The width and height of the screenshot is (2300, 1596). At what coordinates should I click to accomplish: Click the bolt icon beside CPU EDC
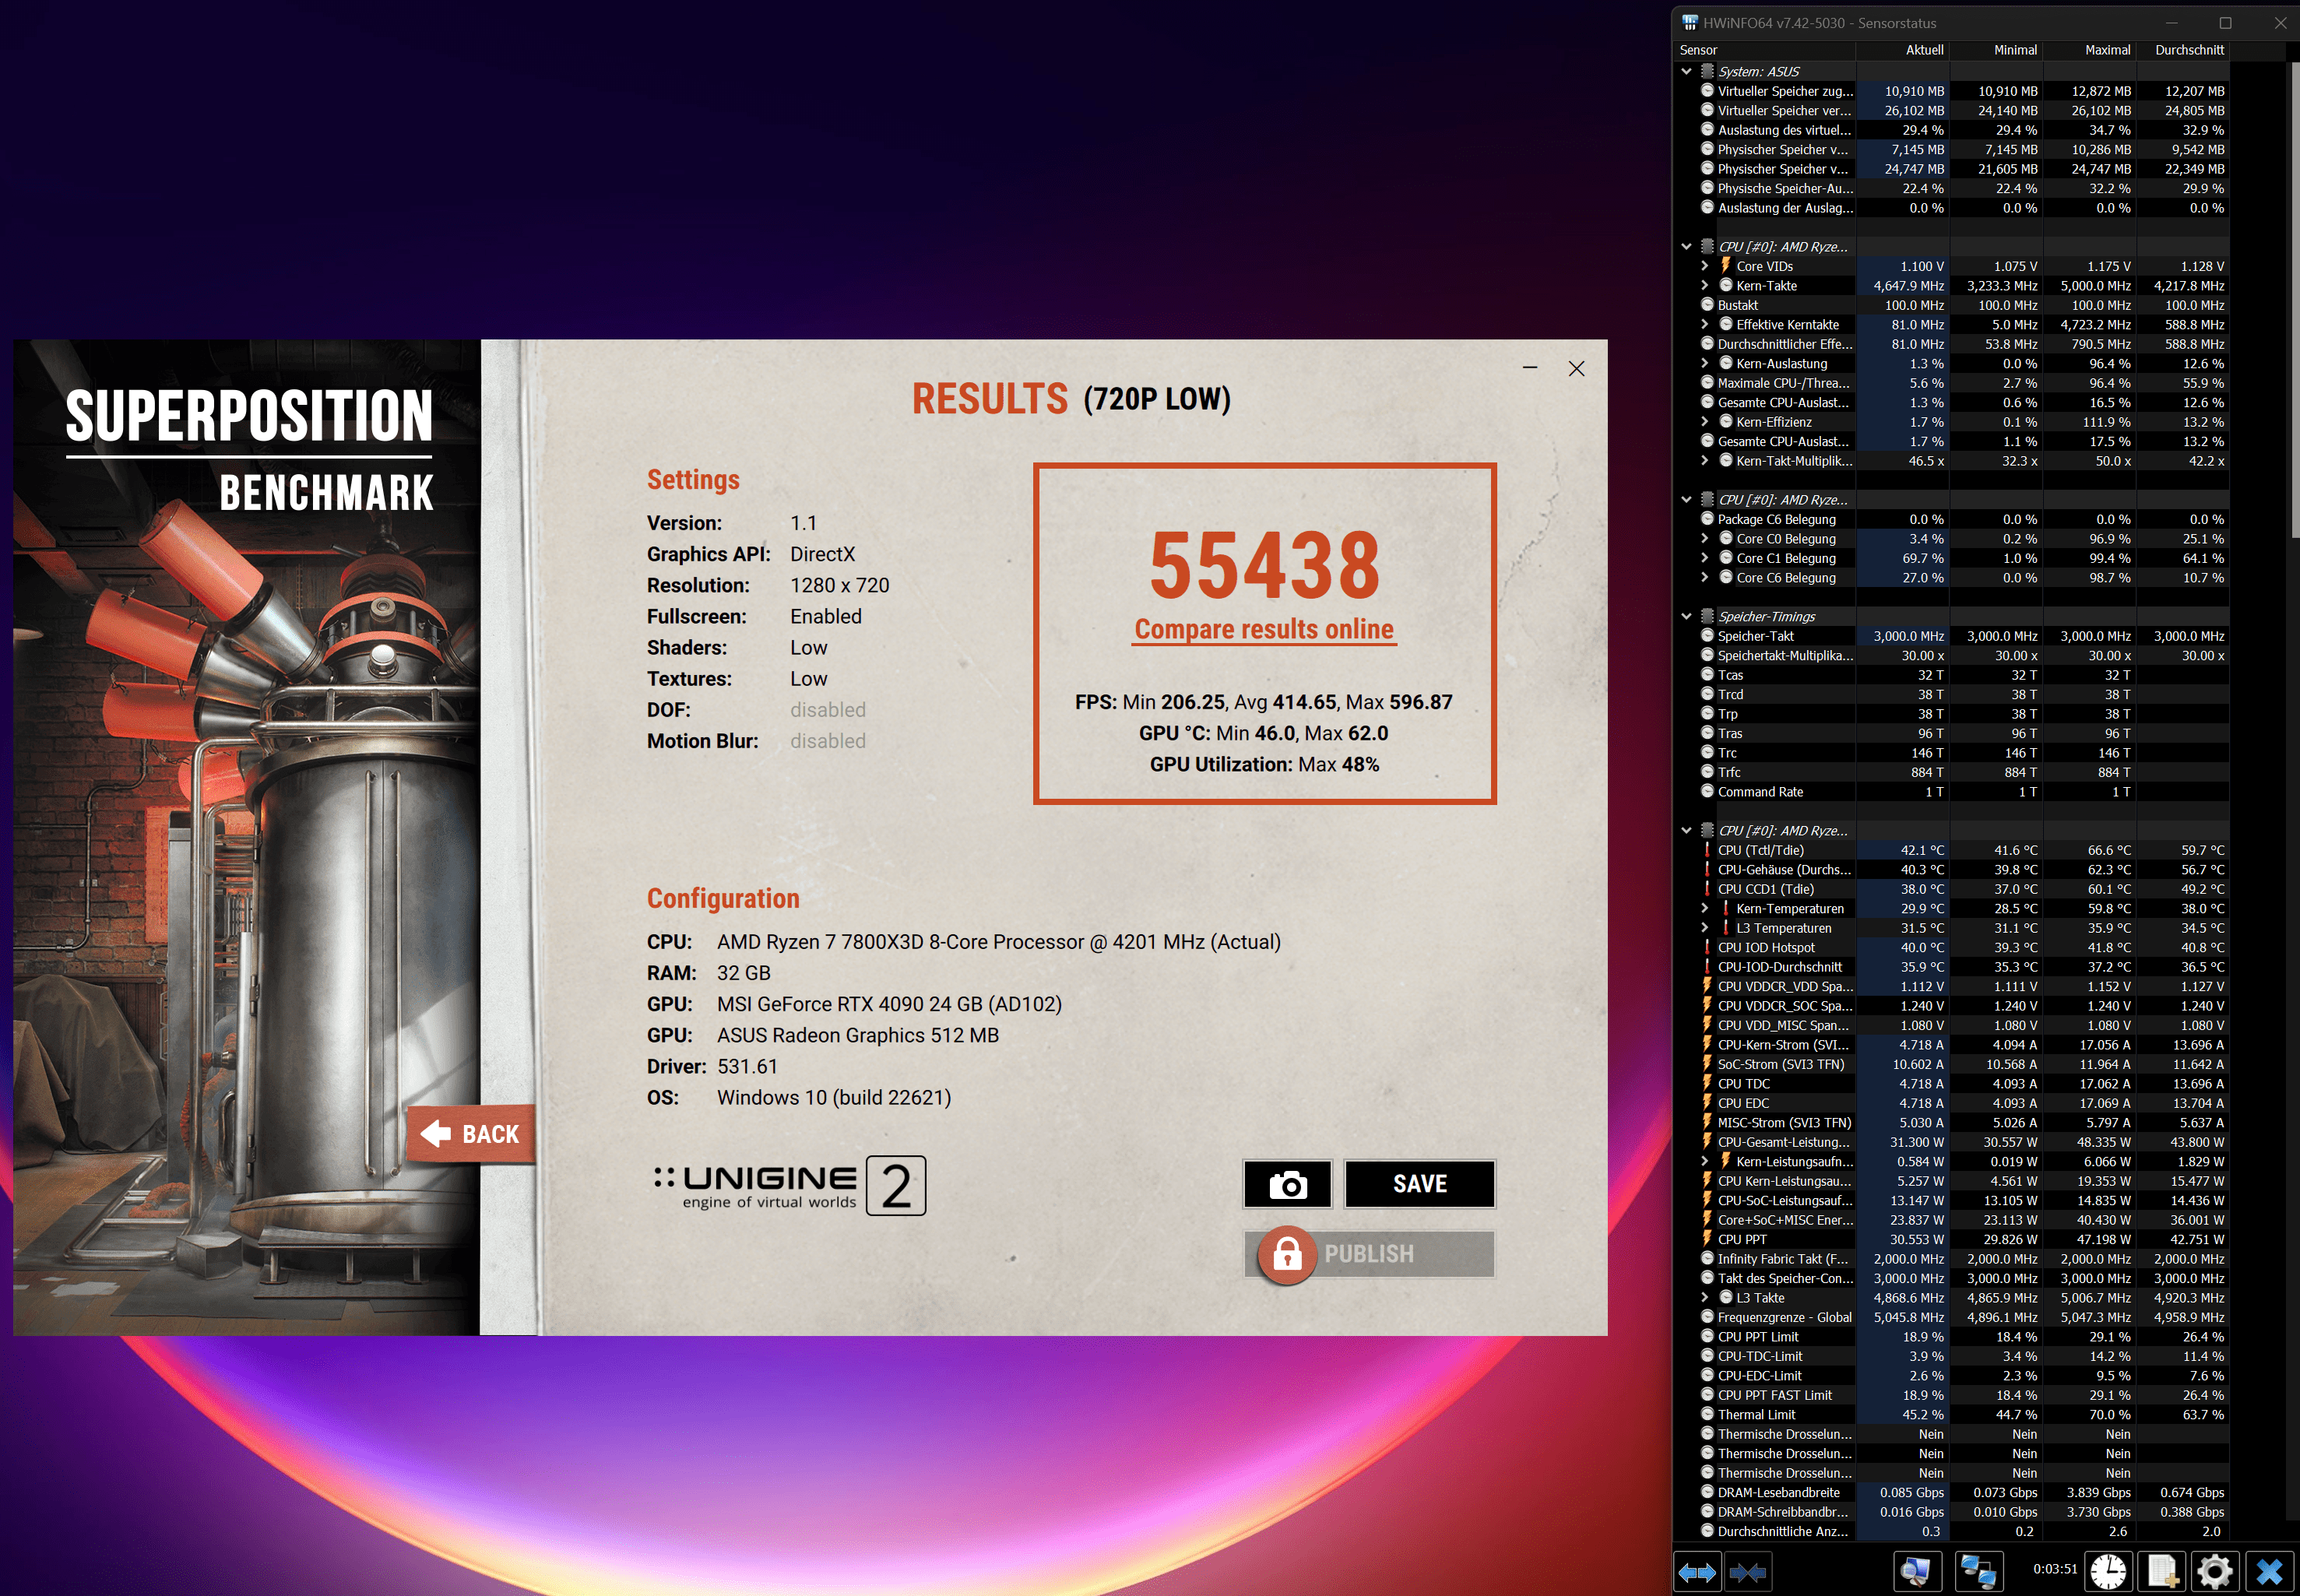pyautogui.click(x=1707, y=1103)
